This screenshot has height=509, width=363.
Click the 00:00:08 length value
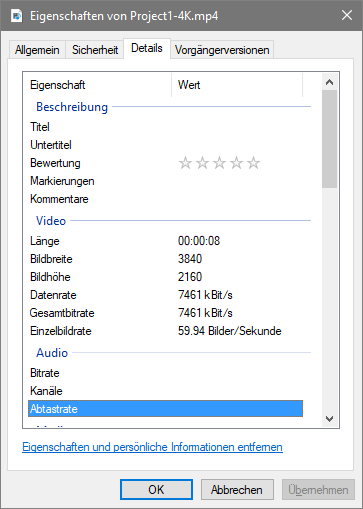pos(199,241)
